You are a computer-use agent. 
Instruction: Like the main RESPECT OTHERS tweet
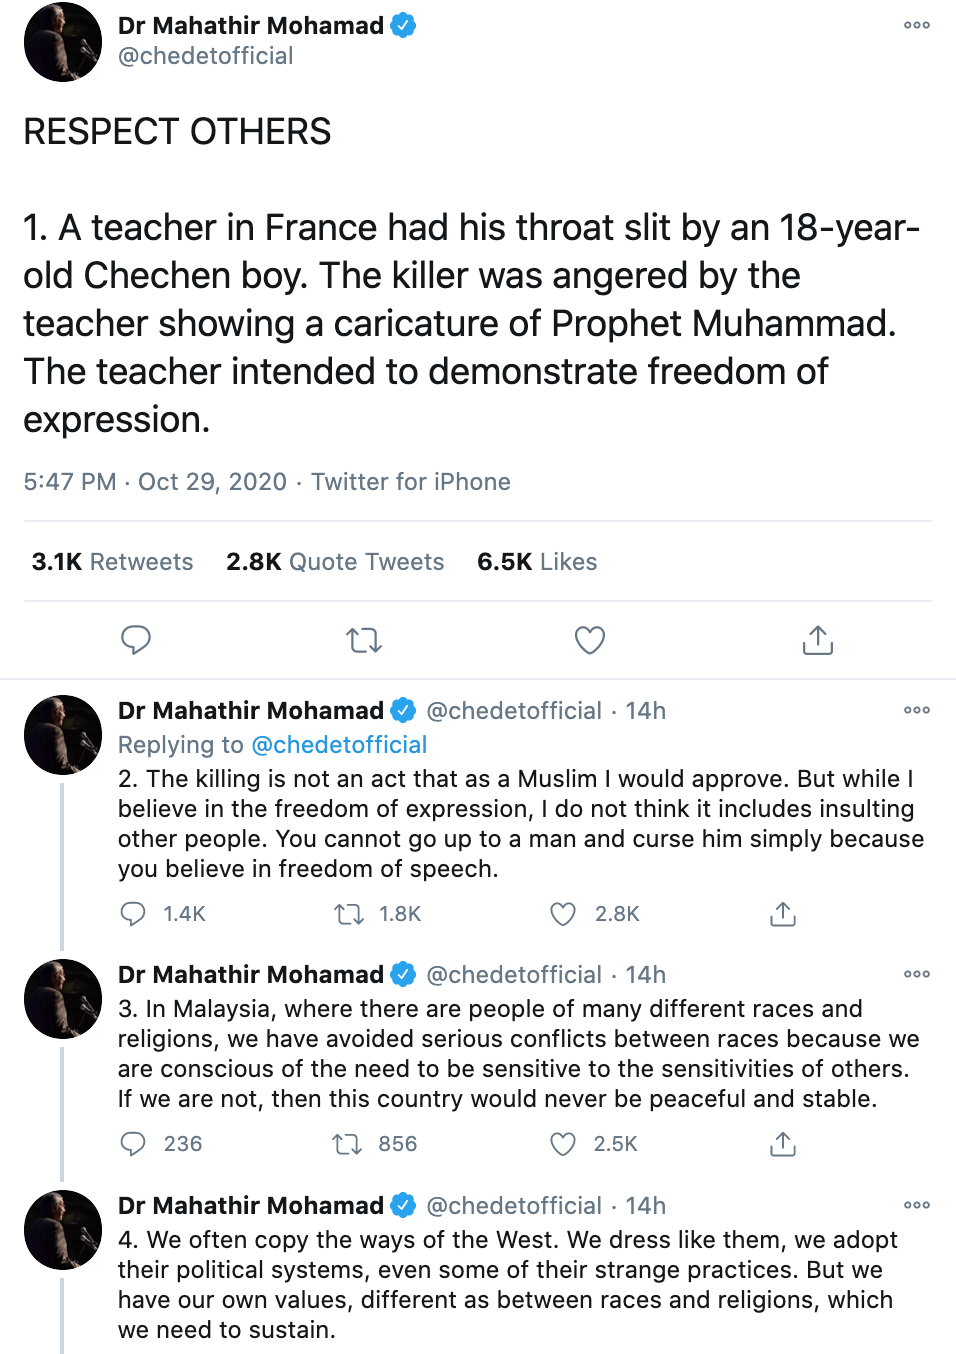(590, 640)
